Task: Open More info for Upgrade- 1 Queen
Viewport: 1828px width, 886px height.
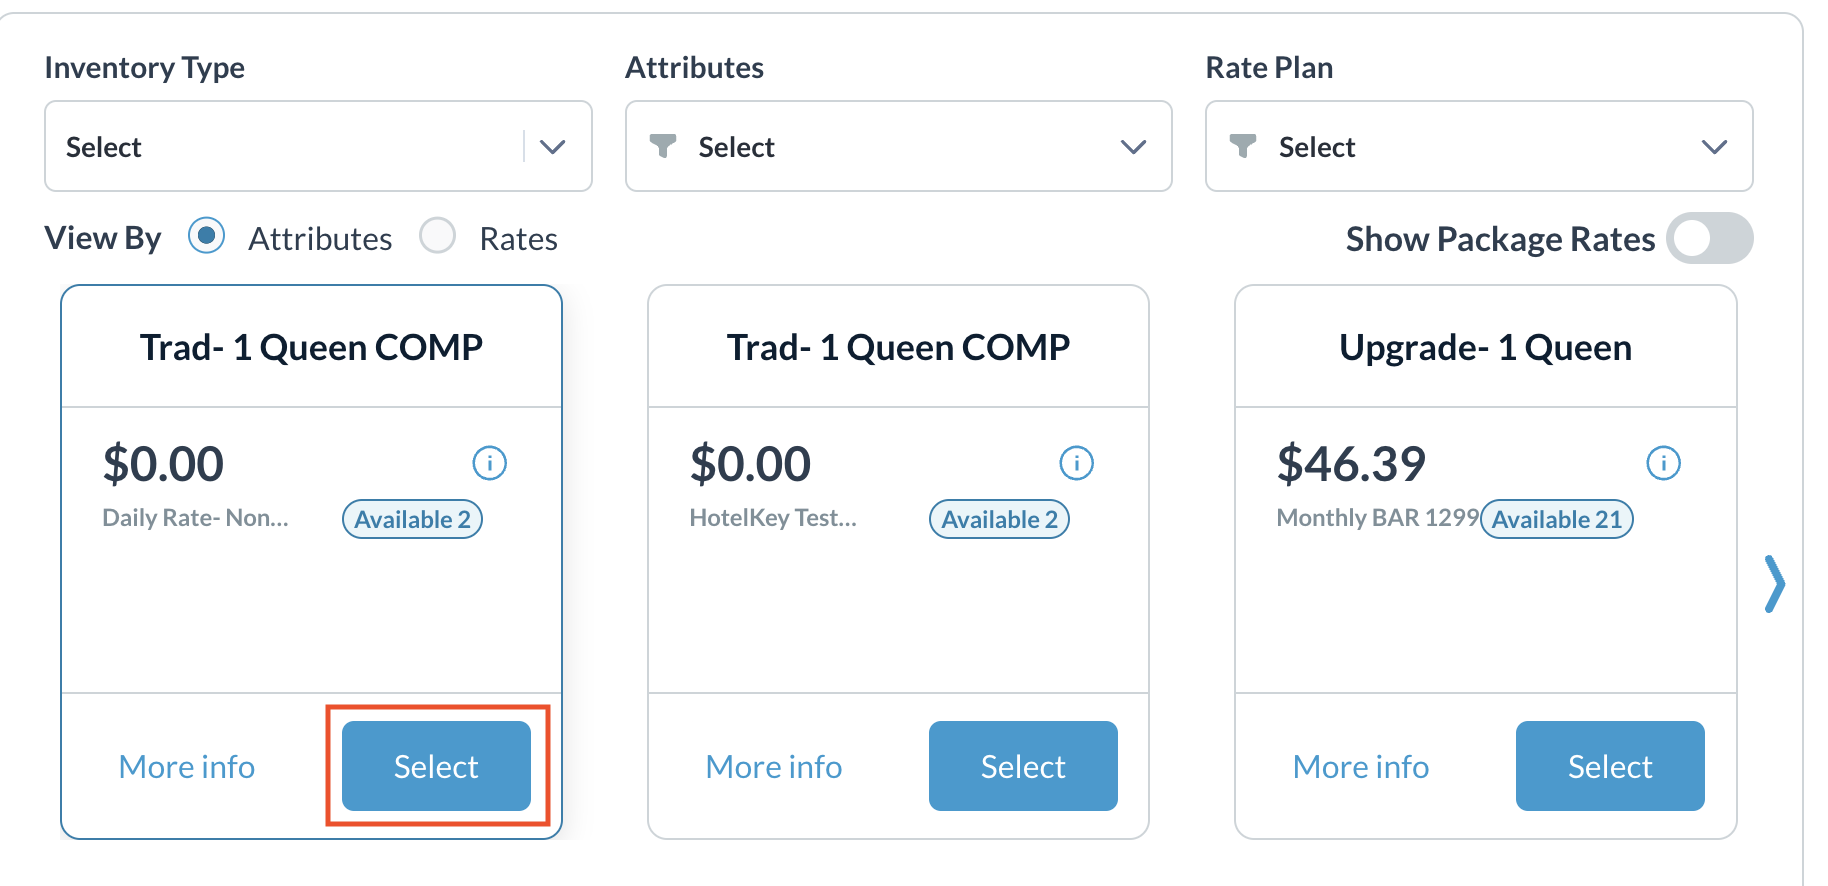Action: pyautogui.click(x=1360, y=766)
